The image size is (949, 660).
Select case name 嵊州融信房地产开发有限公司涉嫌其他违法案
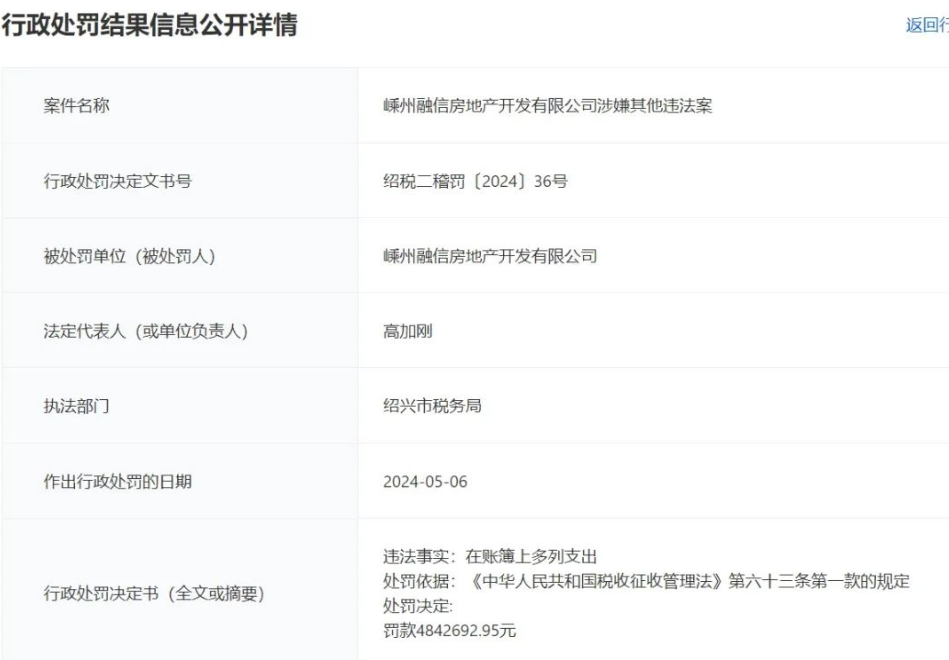point(547,105)
